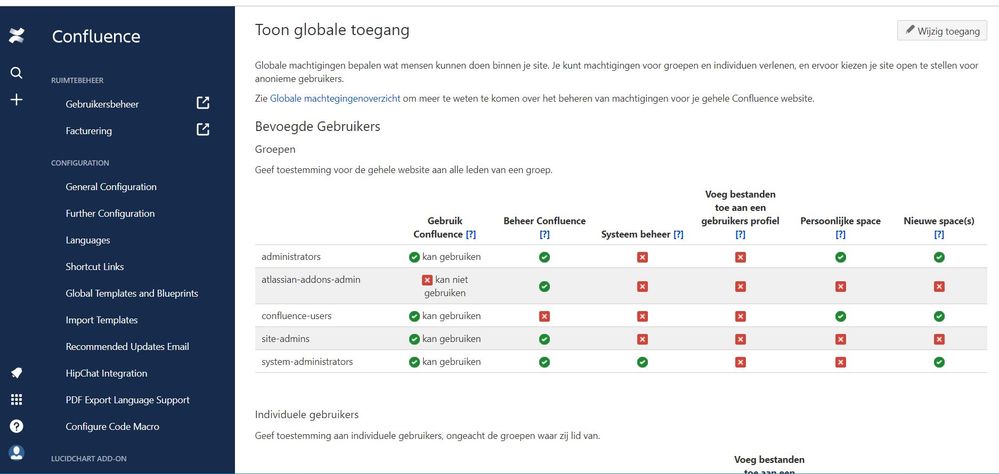Open the user profile avatar
The image size is (999, 474).
[x=17, y=452]
